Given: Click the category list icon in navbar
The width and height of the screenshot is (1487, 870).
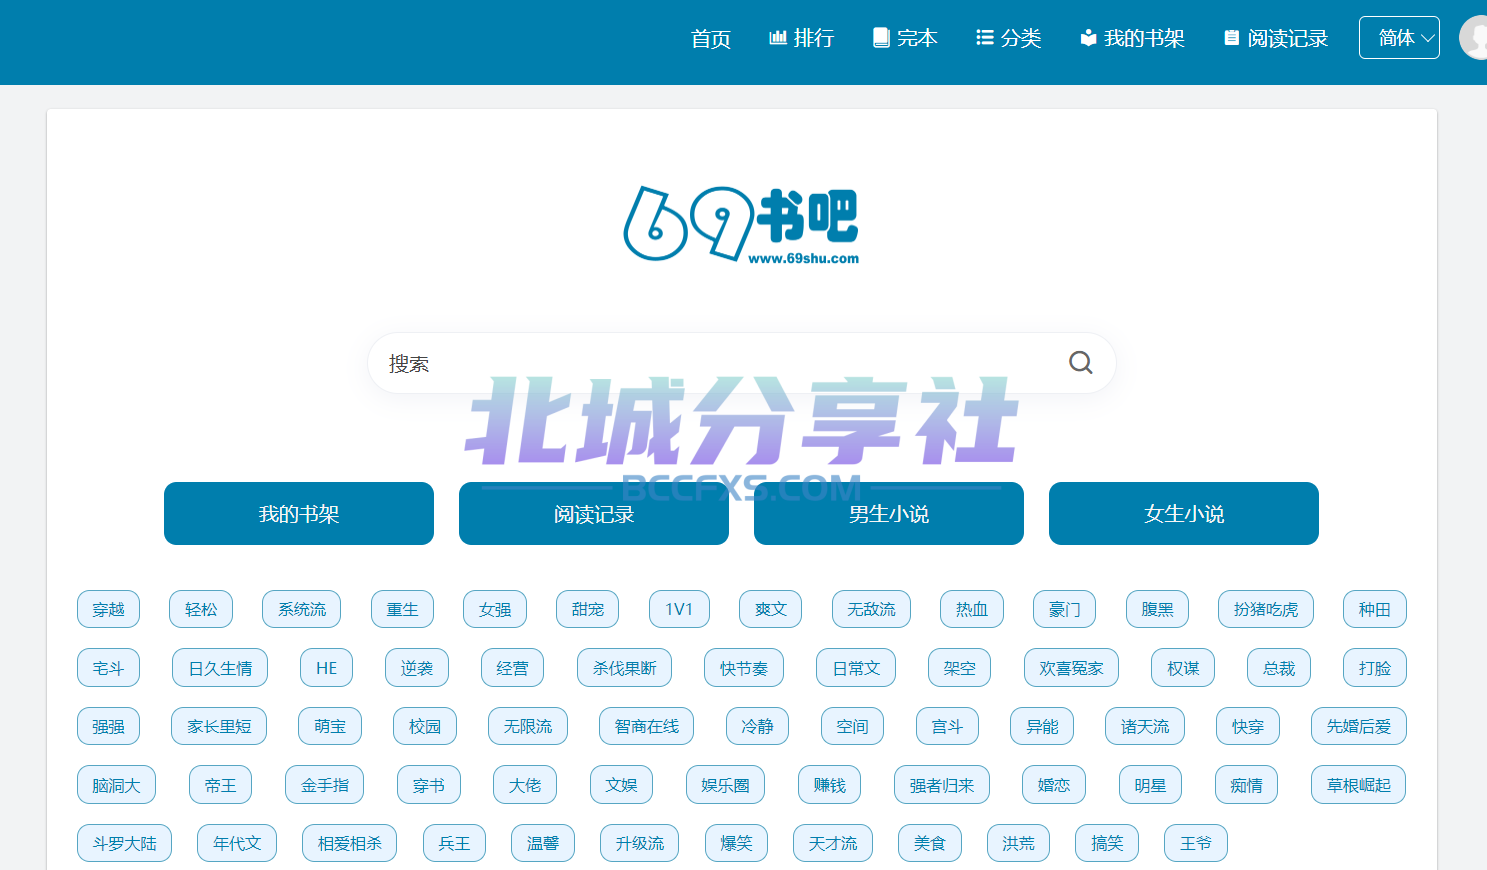Looking at the screenshot, I should [985, 38].
